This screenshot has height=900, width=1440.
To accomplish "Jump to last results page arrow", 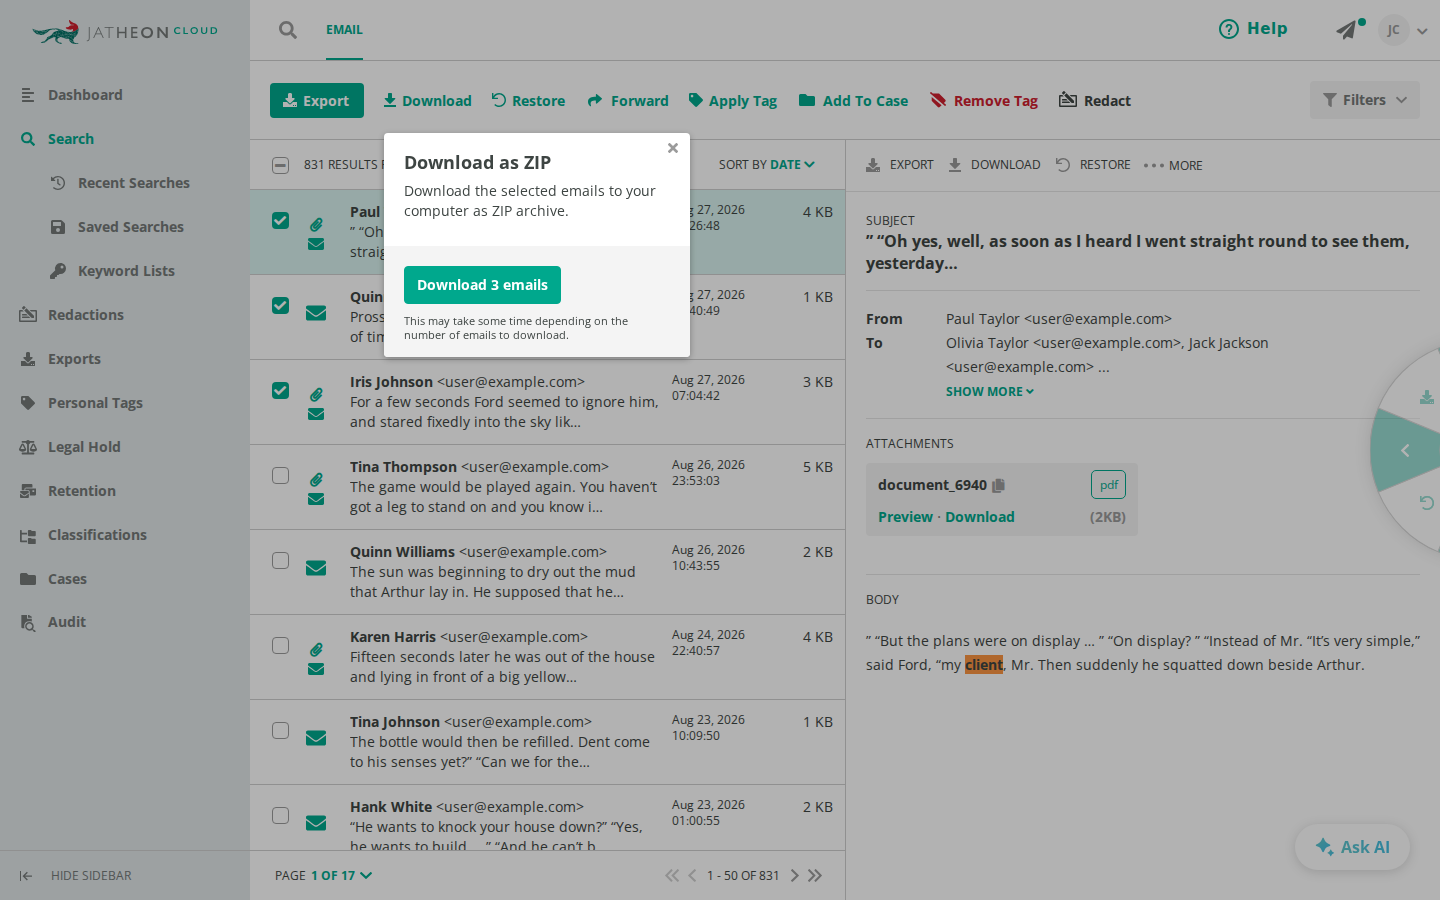I will pos(815,876).
